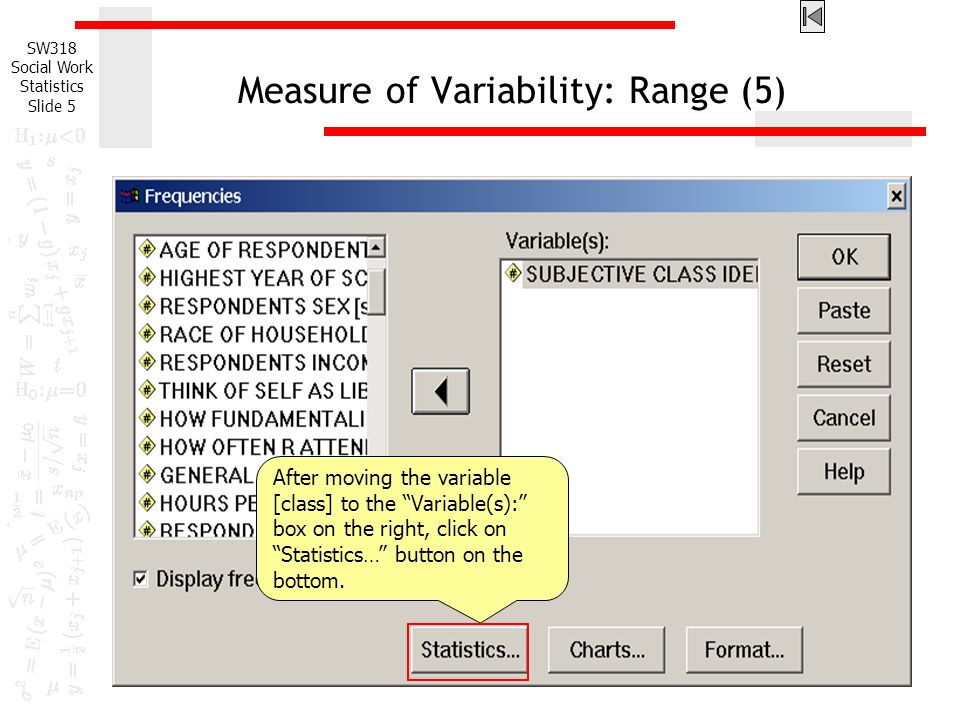
Task: Open the Statistics... dialog button
Action: click(x=468, y=650)
